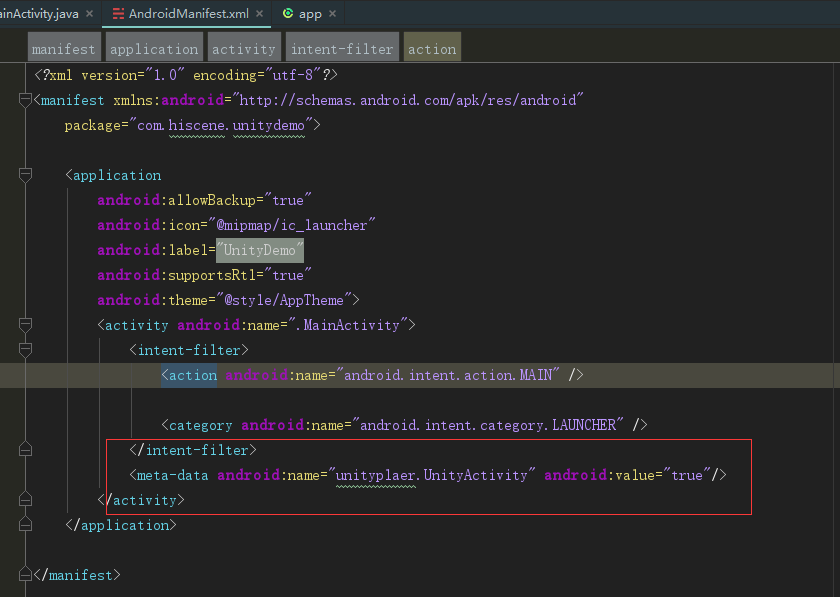Collapse the manifest element using its gutter arrow
This screenshot has height=597, width=840.
coord(23,100)
